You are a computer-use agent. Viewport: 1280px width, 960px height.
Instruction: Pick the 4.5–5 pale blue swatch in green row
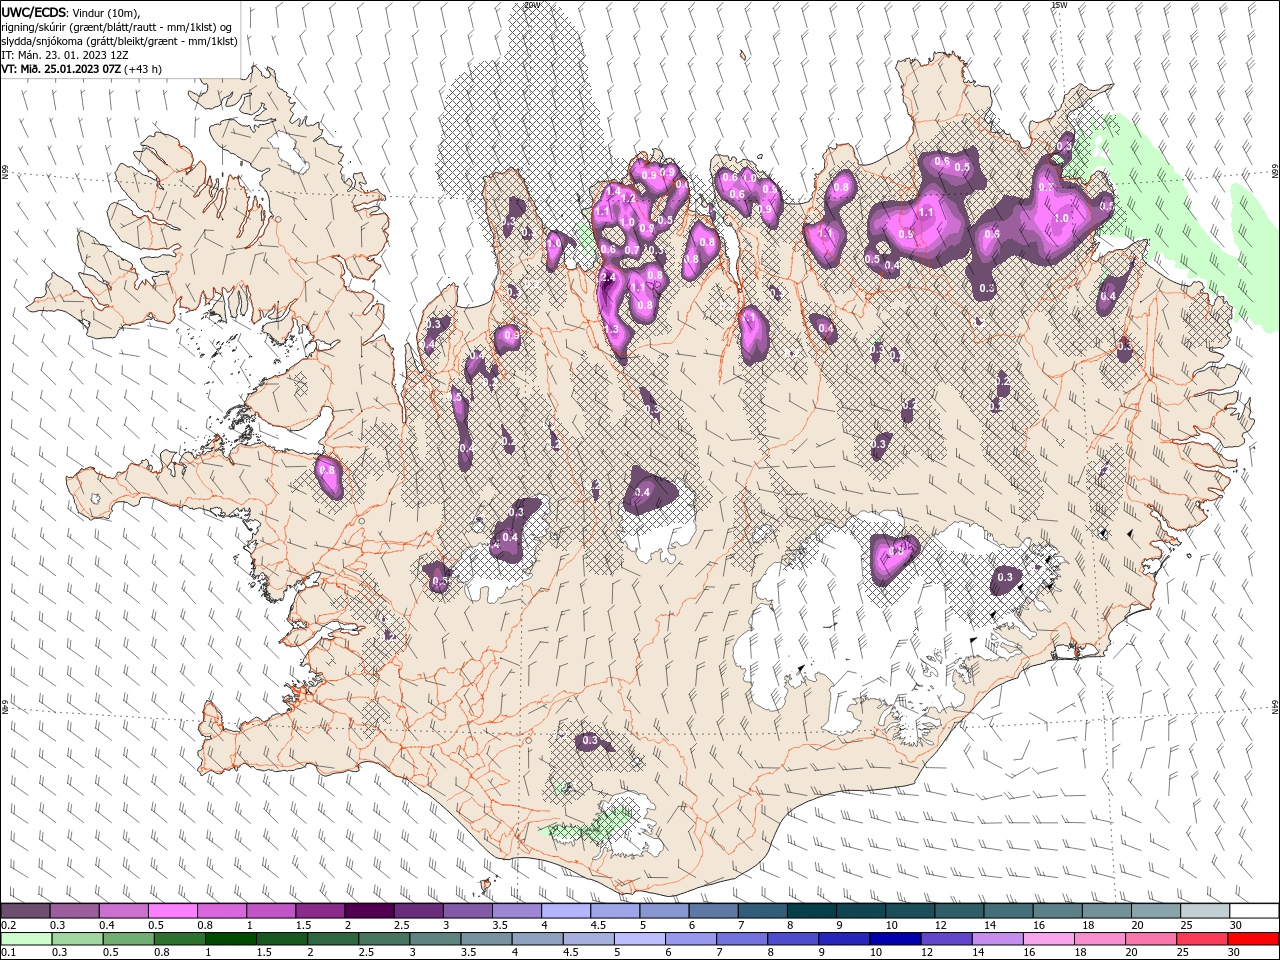tap(588, 939)
